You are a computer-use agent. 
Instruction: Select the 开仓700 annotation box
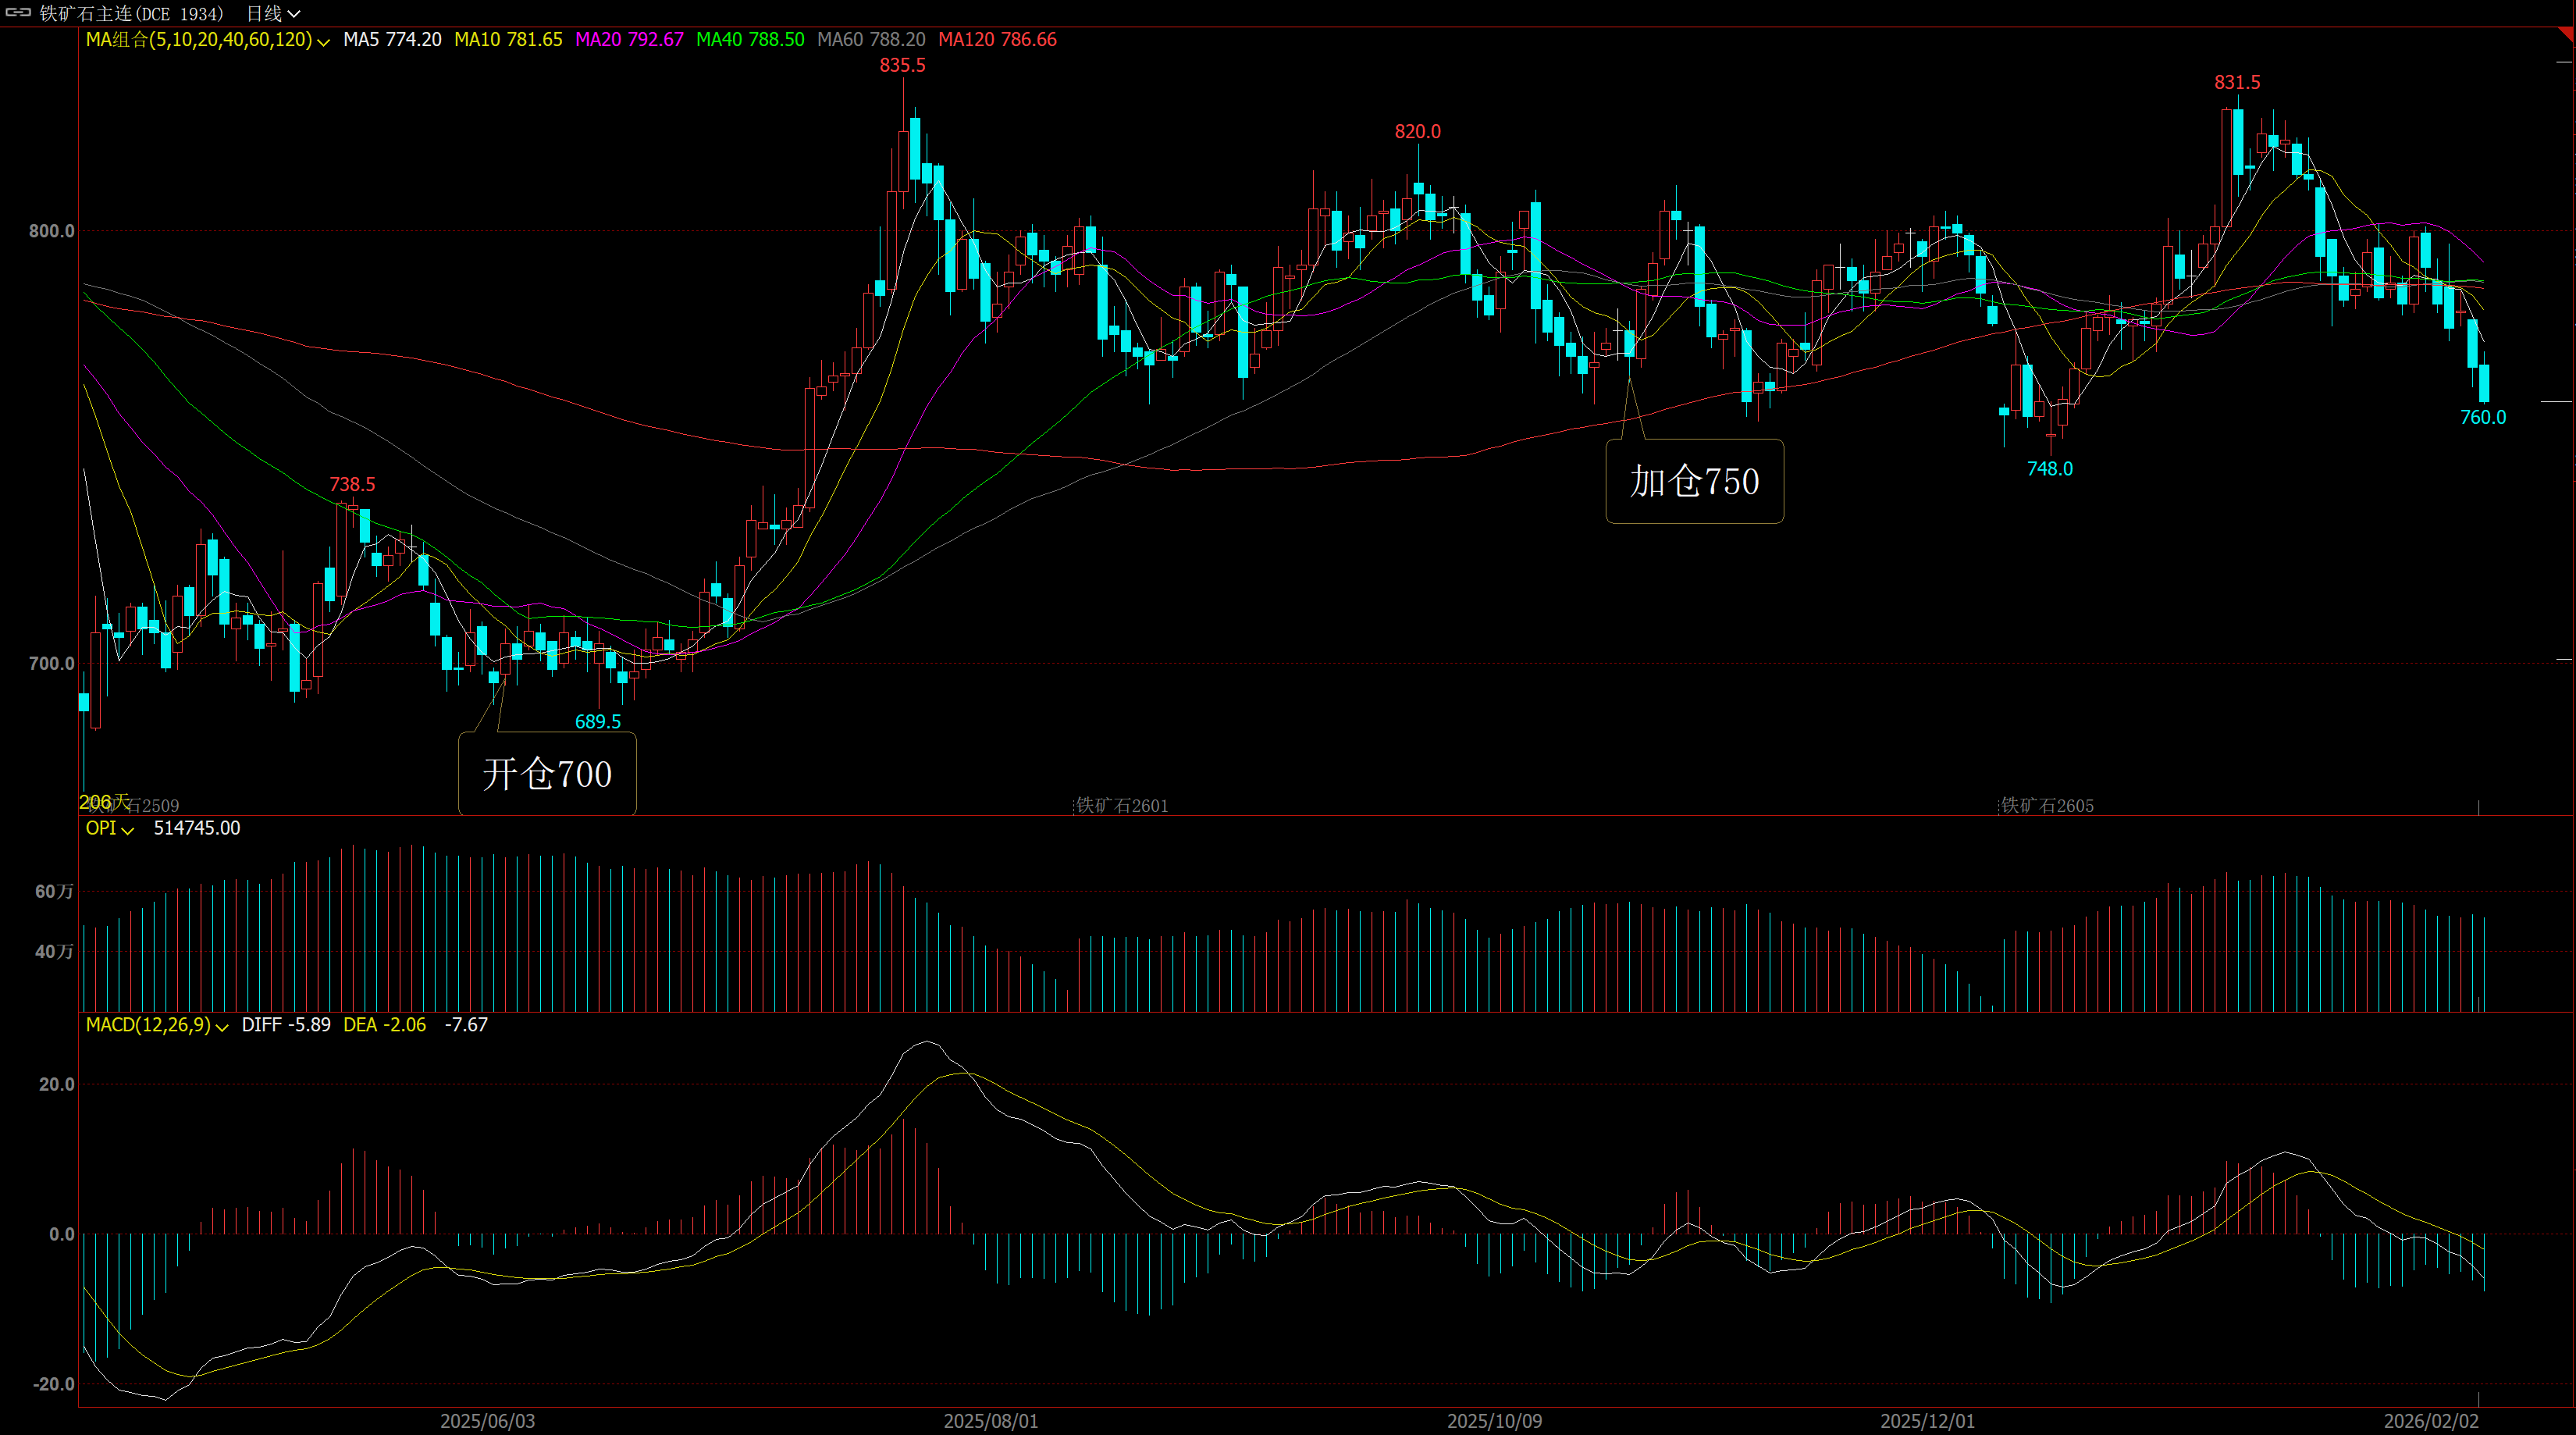point(547,773)
